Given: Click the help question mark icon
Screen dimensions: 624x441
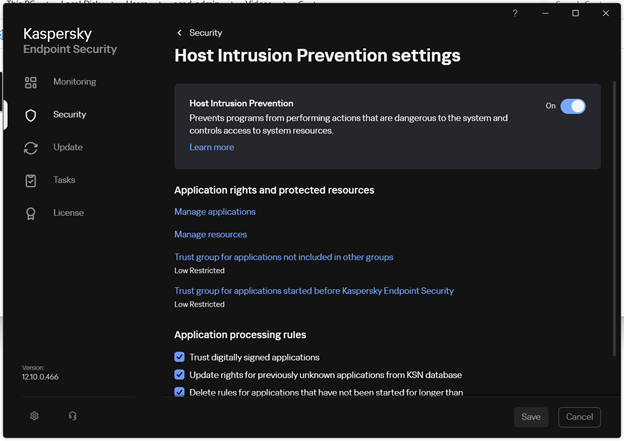Looking at the screenshot, I should coord(515,13).
